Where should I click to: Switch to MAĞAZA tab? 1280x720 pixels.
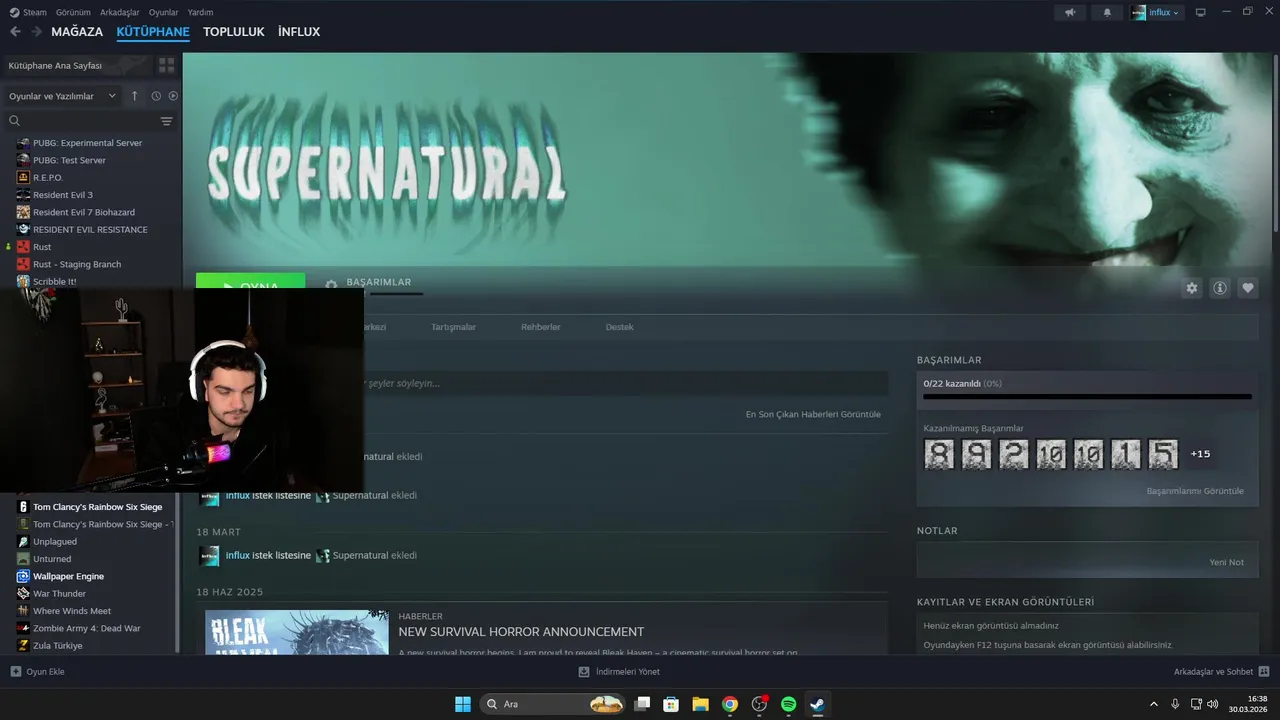coord(77,32)
